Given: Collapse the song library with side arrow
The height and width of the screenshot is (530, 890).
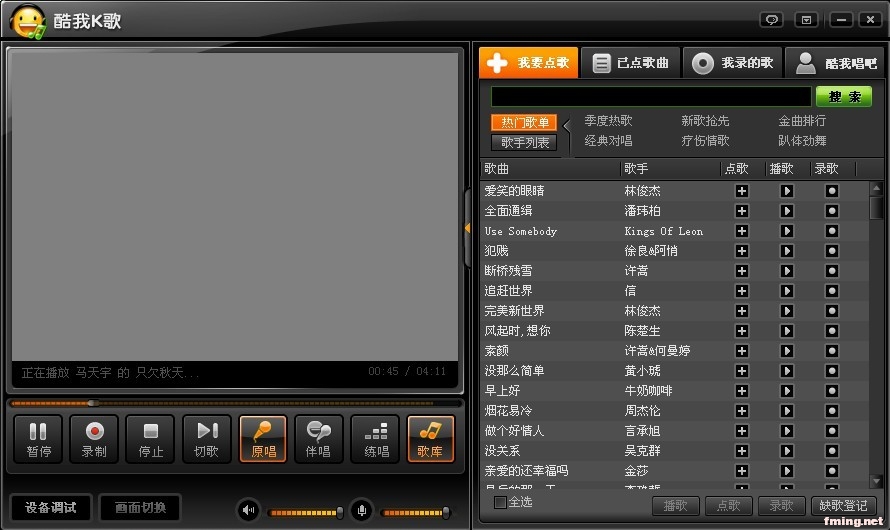Looking at the screenshot, I should [467, 228].
